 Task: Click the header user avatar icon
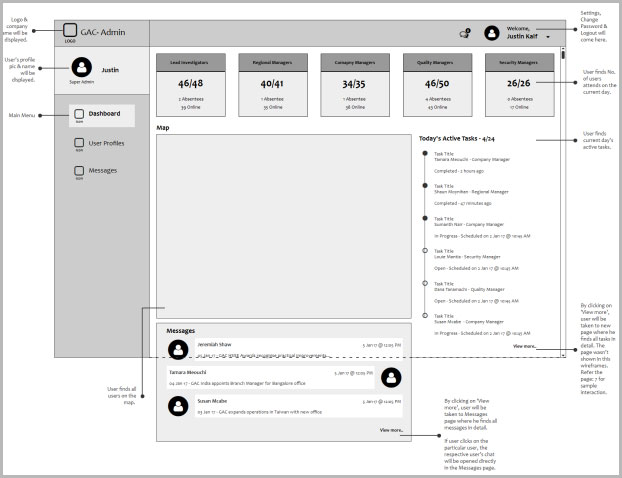[x=492, y=33]
